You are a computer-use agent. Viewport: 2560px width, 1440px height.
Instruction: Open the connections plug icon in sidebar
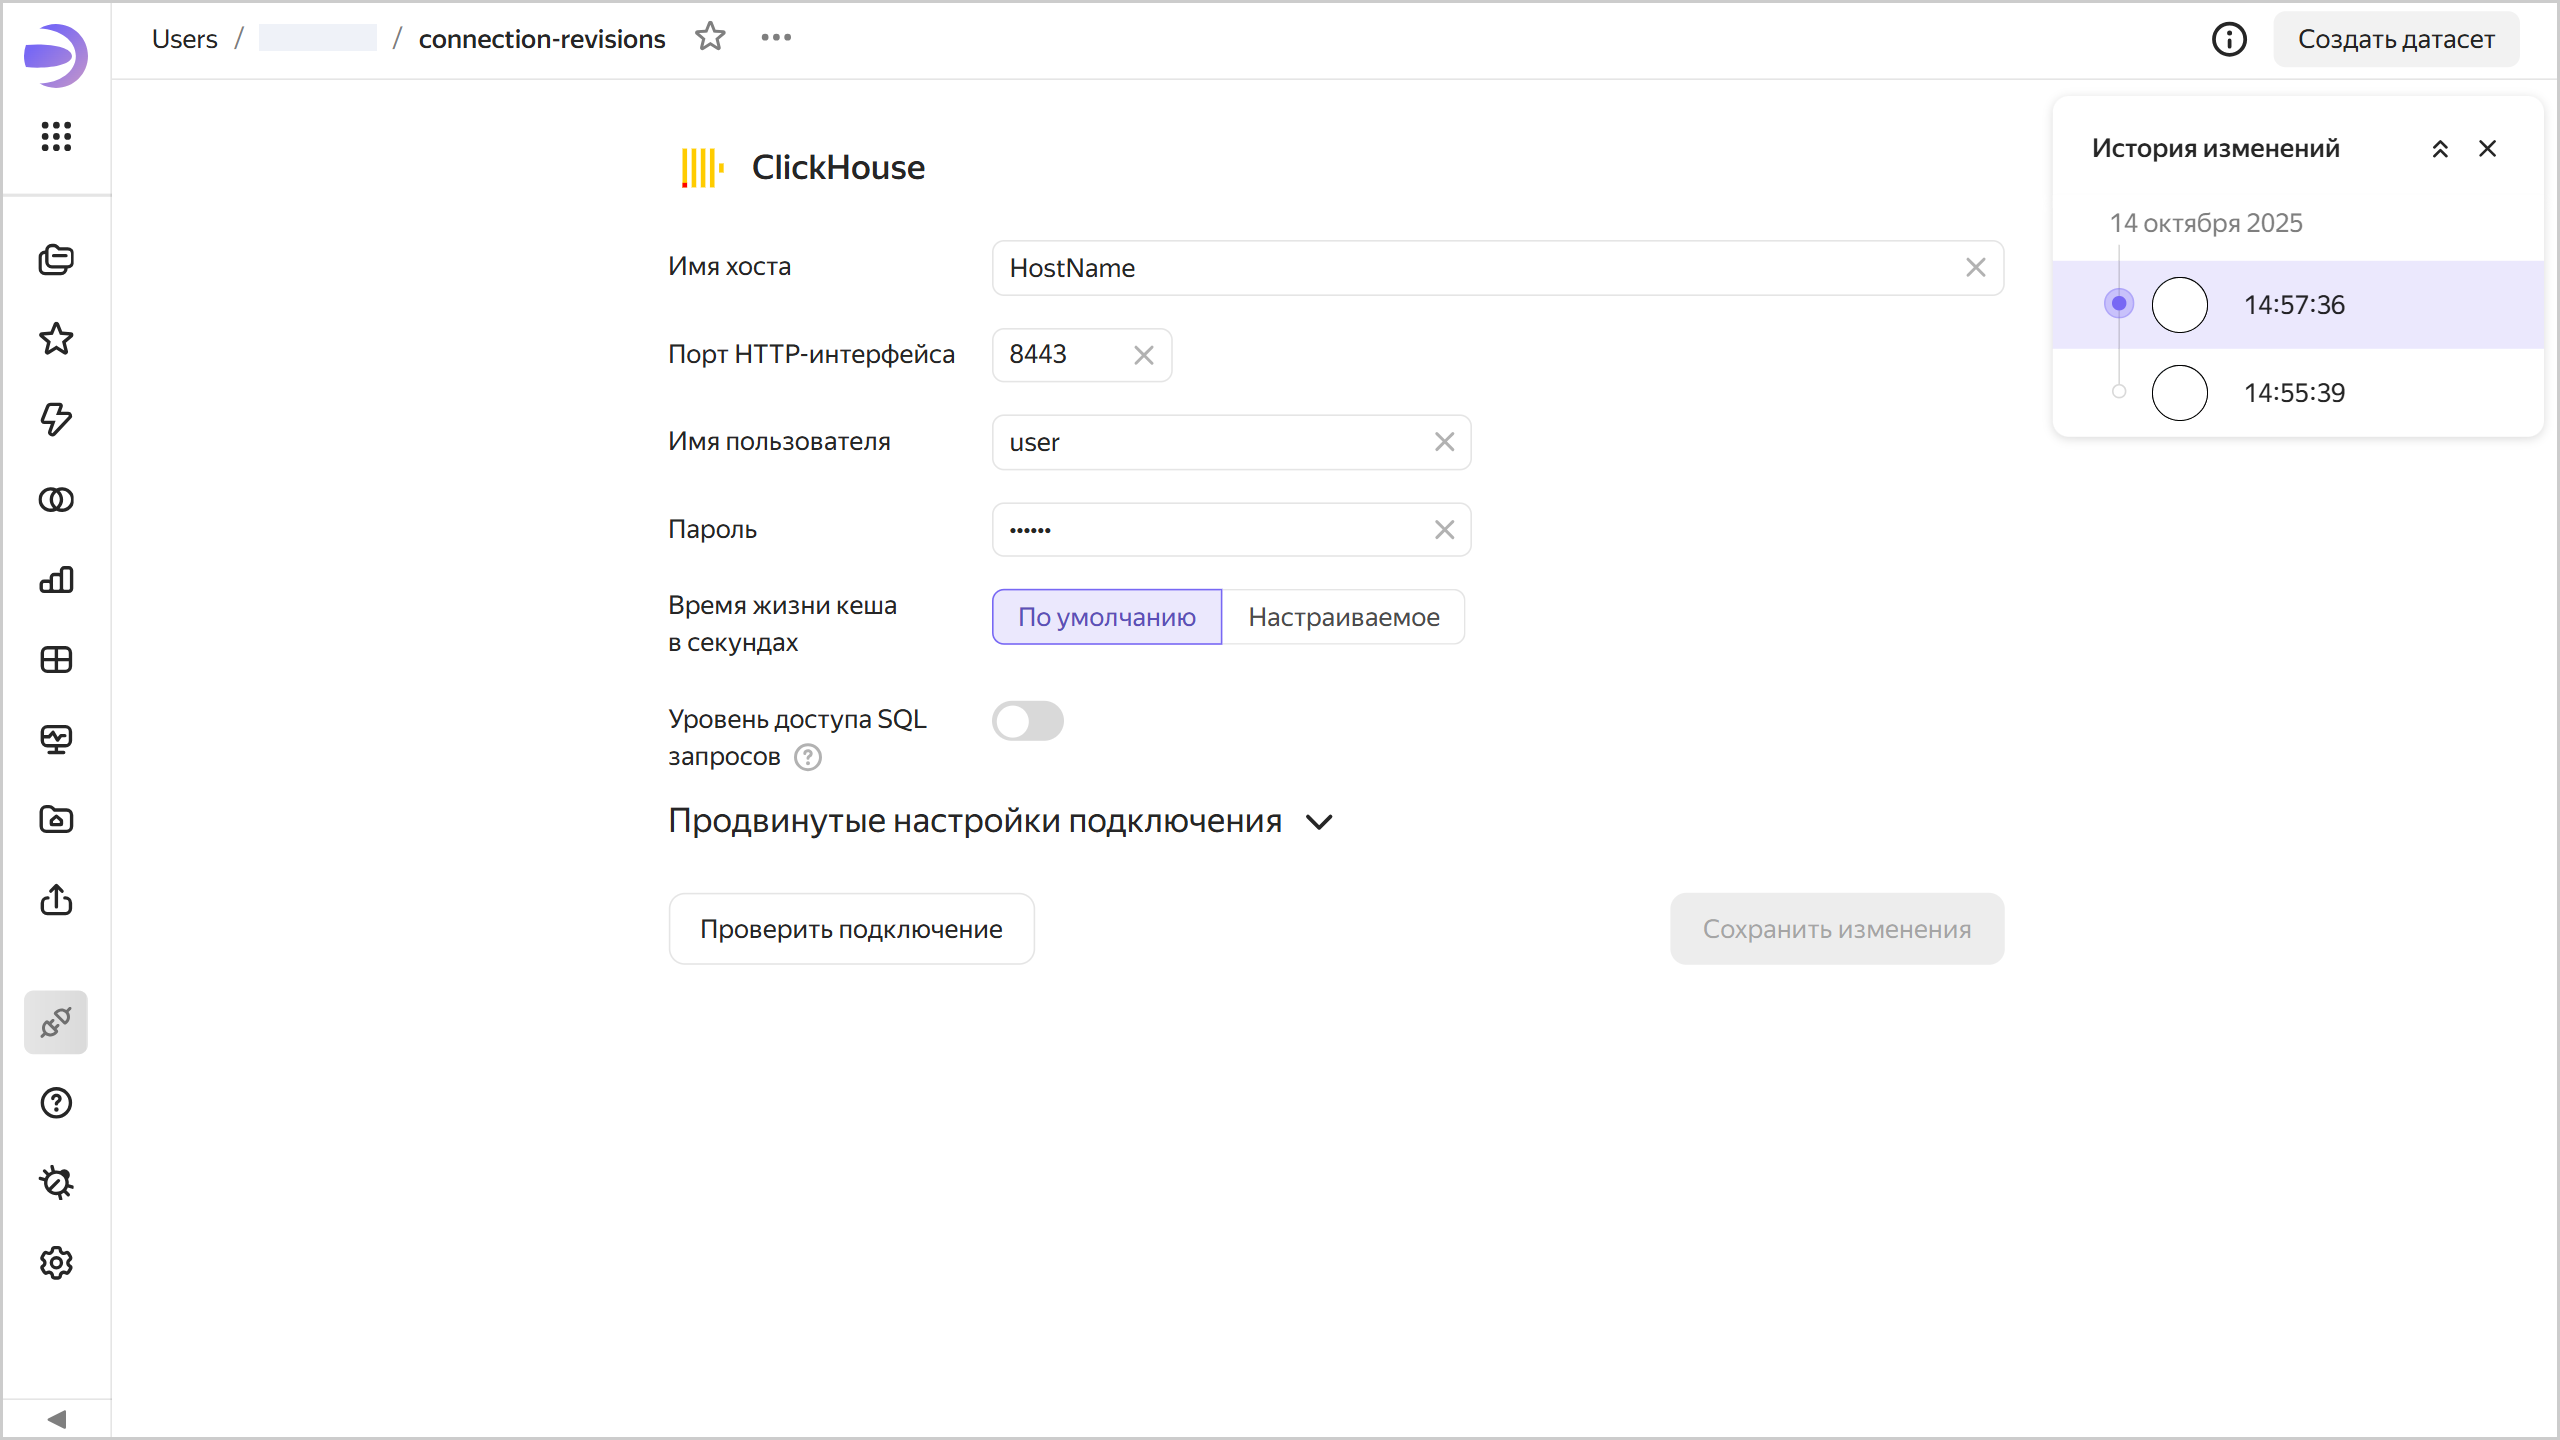click(x=56, y=1022)
